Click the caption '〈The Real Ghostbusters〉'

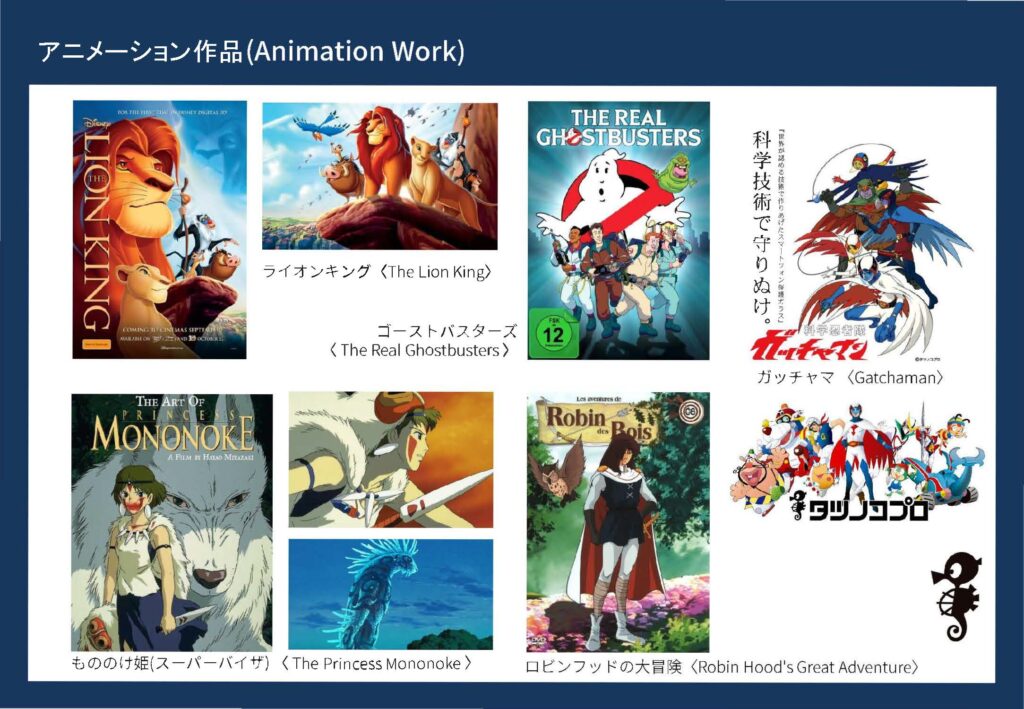point(420,351)
